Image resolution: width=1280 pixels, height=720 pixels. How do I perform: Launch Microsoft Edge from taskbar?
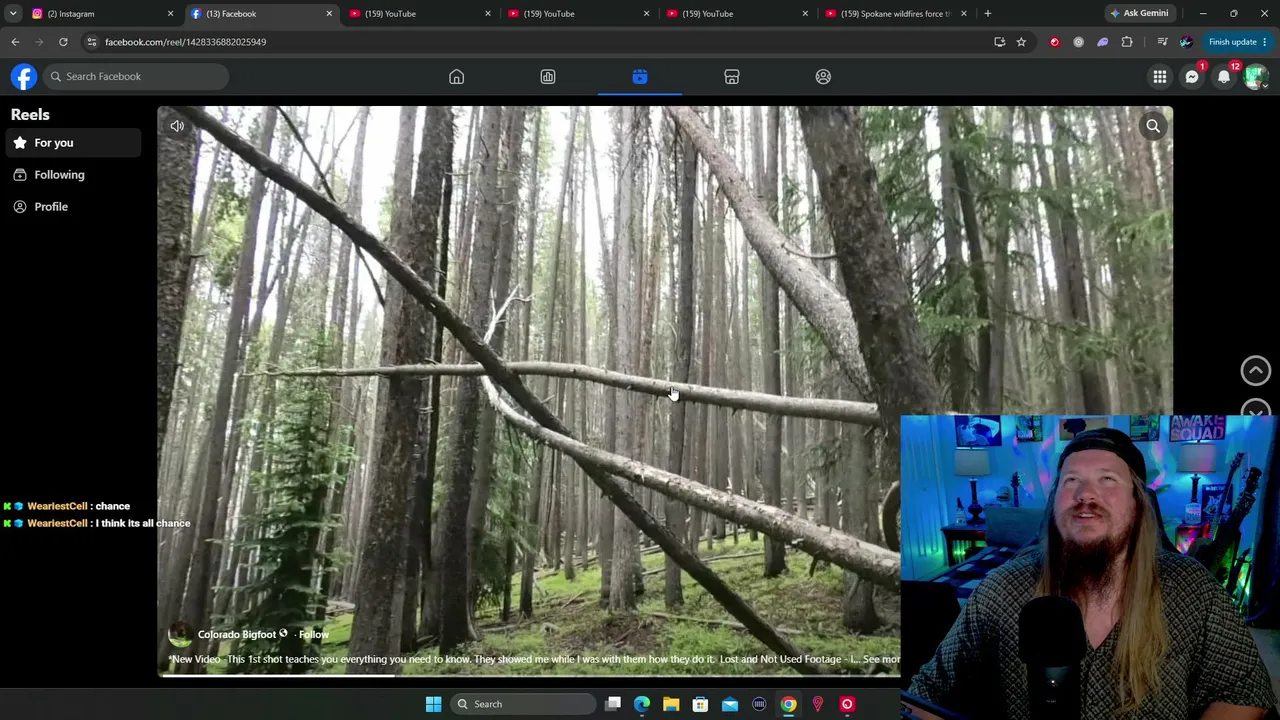(x=642, y=704)
